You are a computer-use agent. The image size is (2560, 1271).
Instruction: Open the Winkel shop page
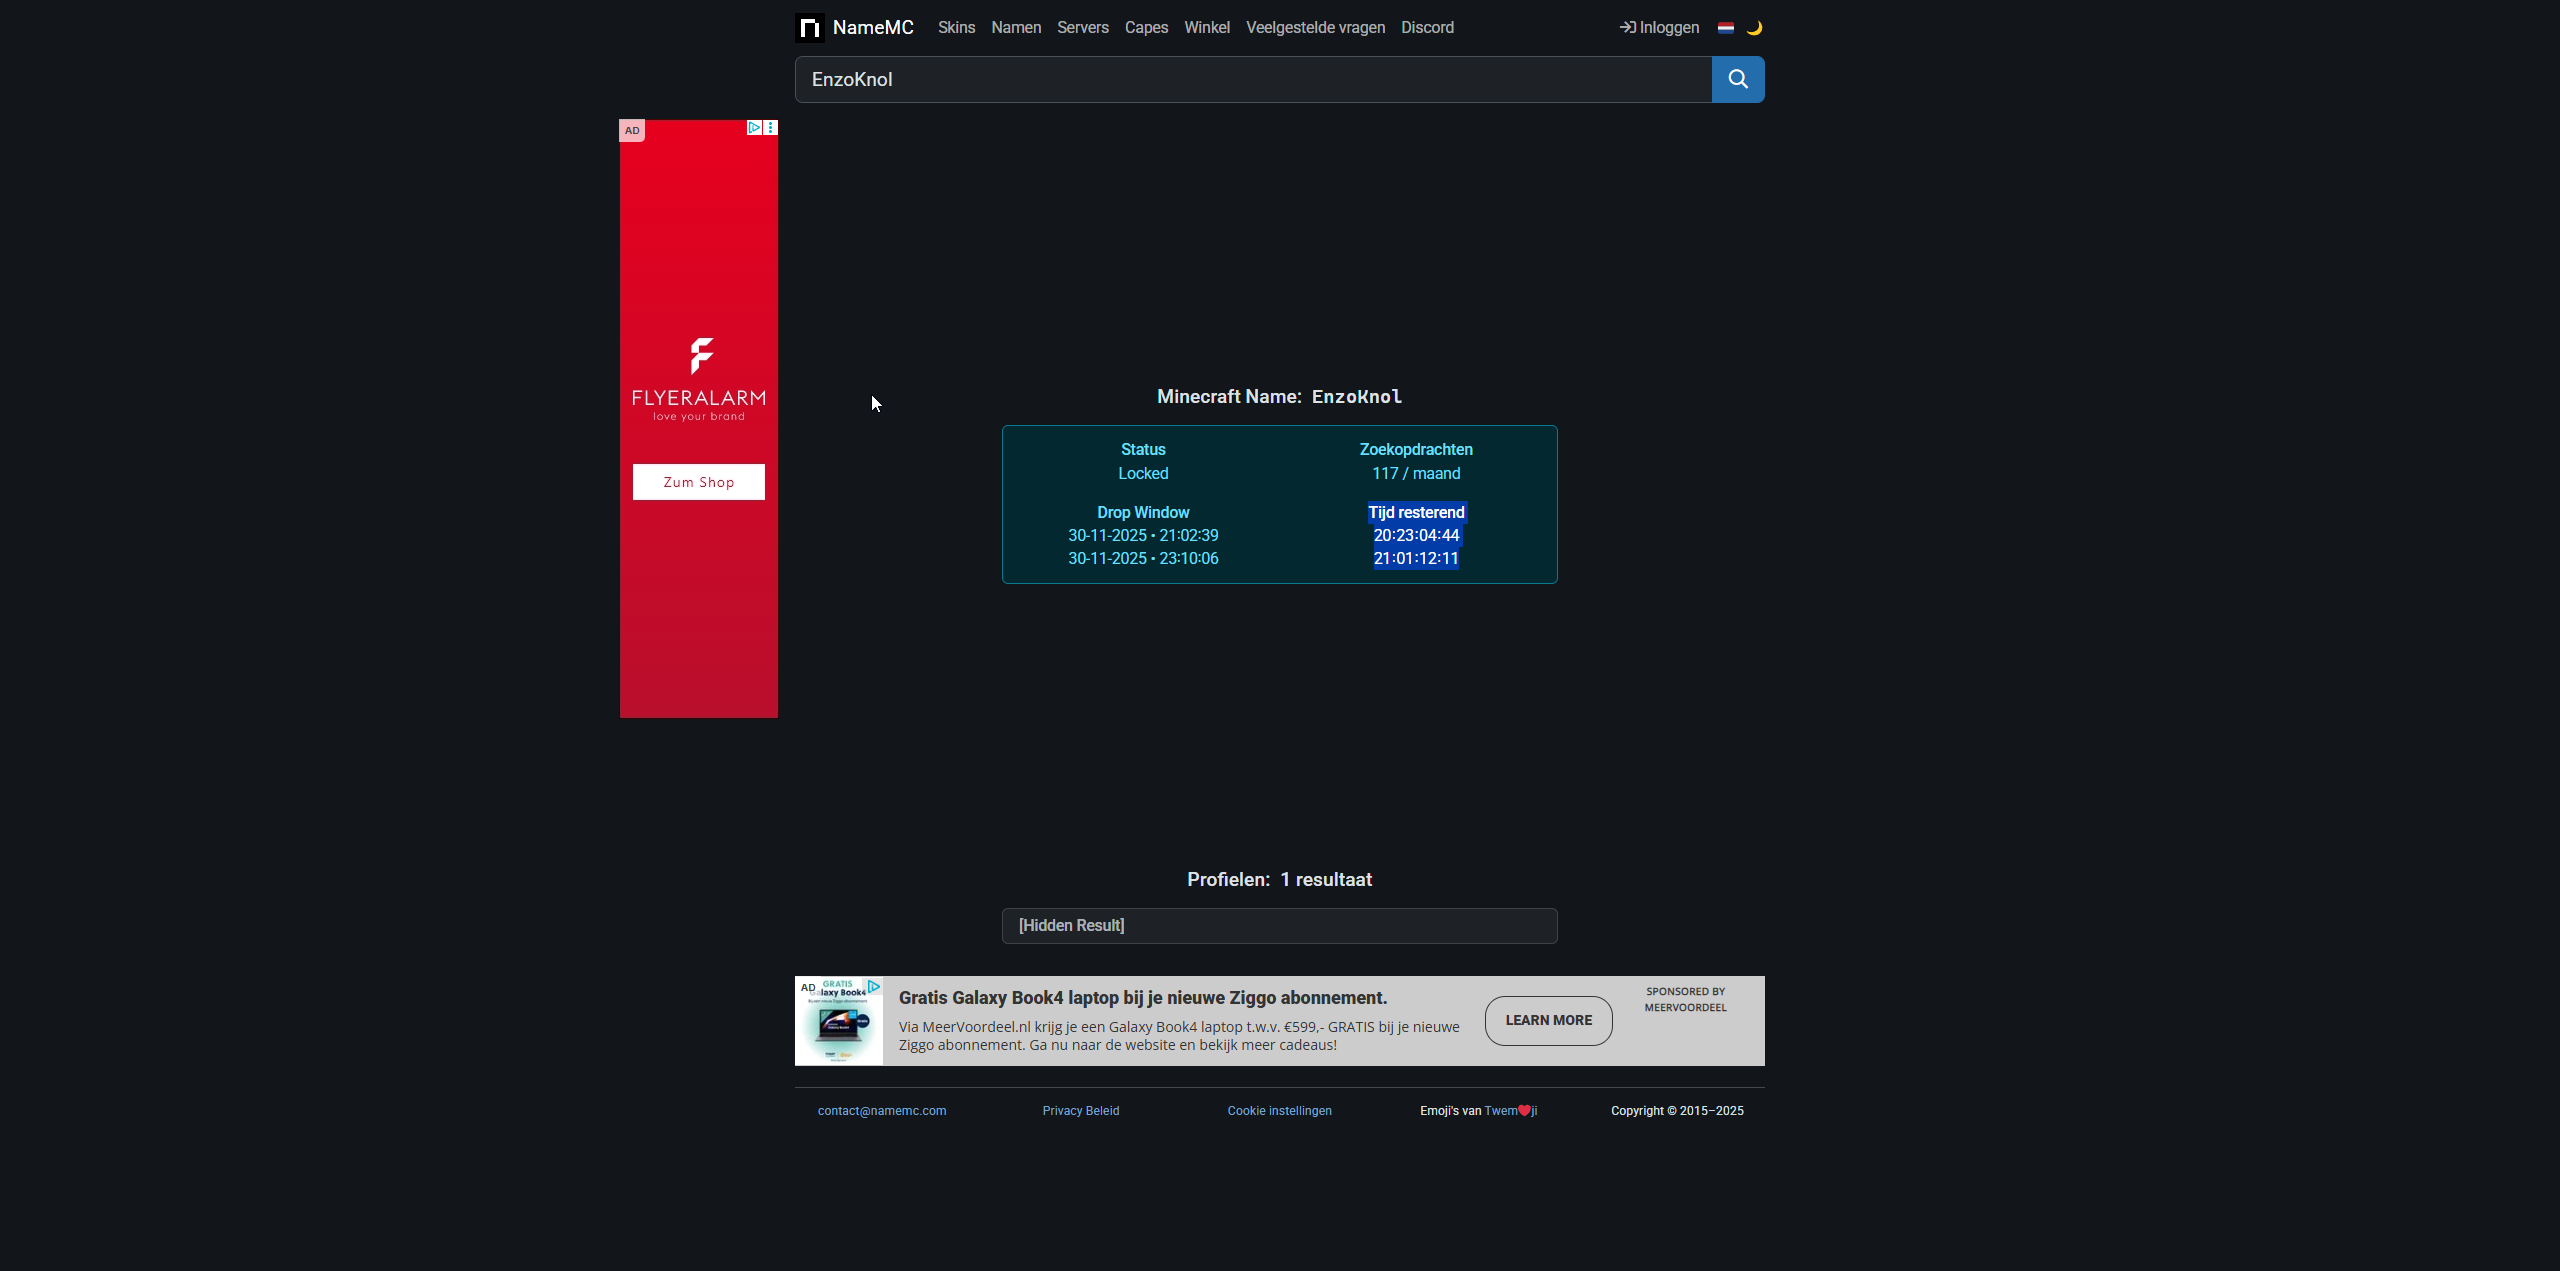coord(1206,28)
